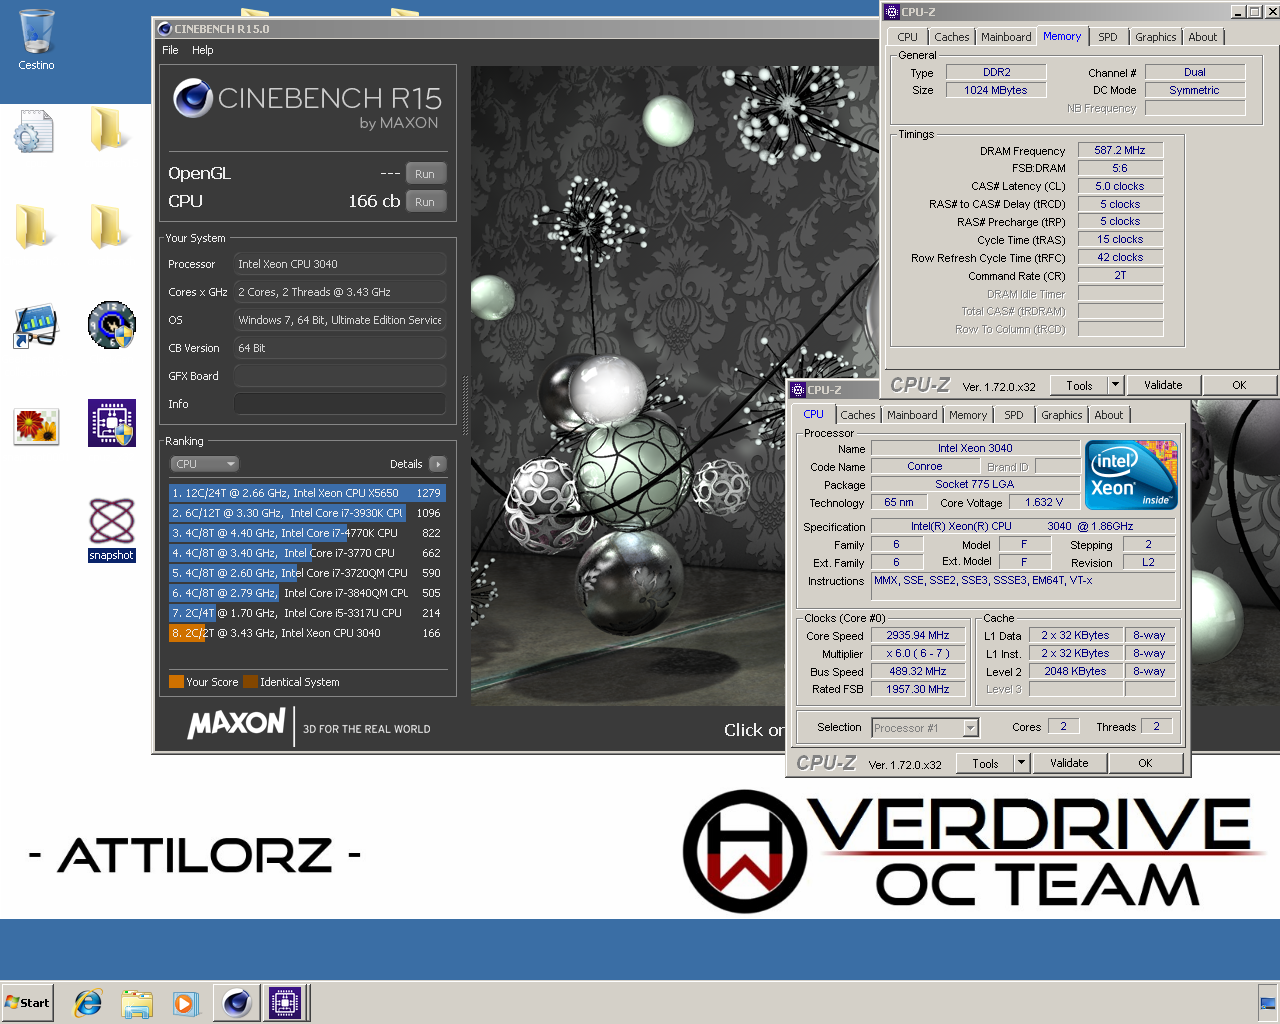
Task: Click OK in lower CPU-Z window
Action: 1145,763
